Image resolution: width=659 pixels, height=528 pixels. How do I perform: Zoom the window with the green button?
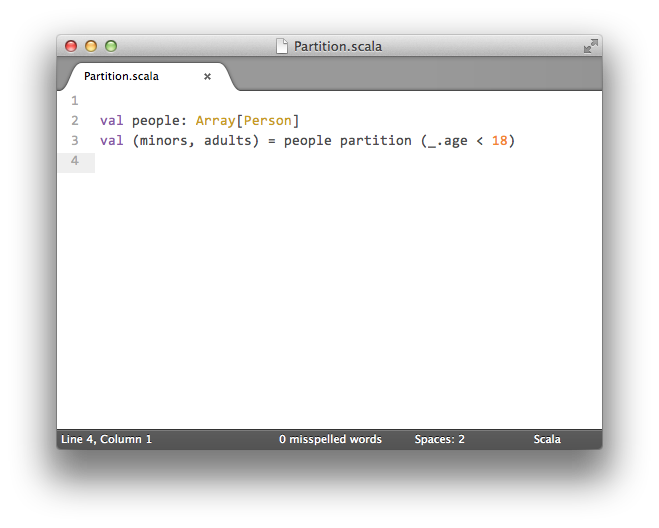(111, 46)
